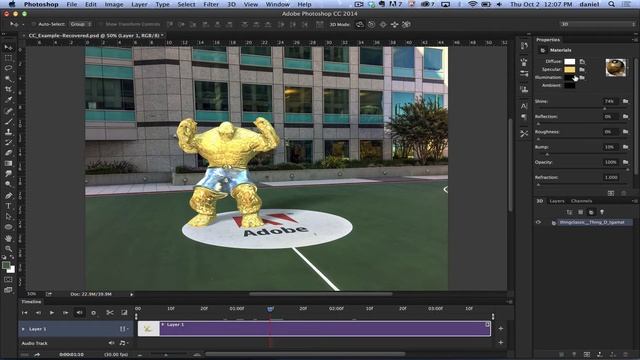
Task: Click the Drag 3D Object mode icon
Action: pyautogui.click(x=383, y=24)
